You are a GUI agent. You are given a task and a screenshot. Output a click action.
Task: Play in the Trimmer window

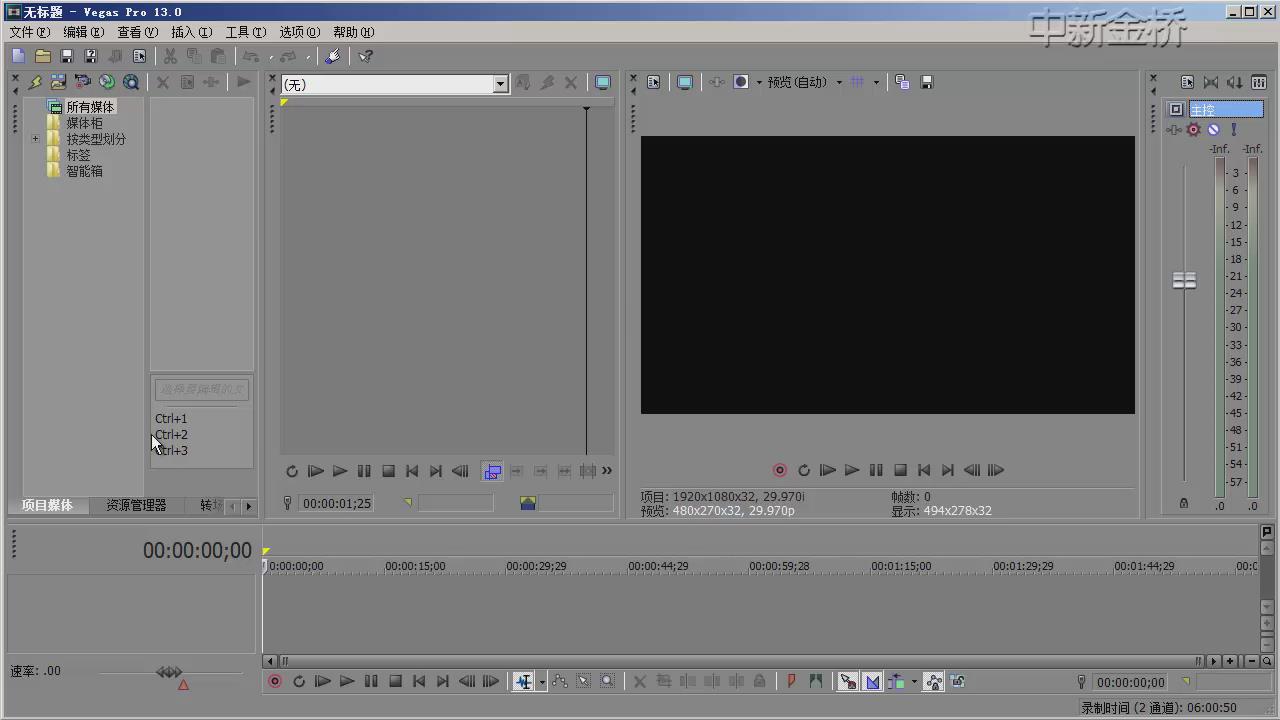tap(340, 471)
